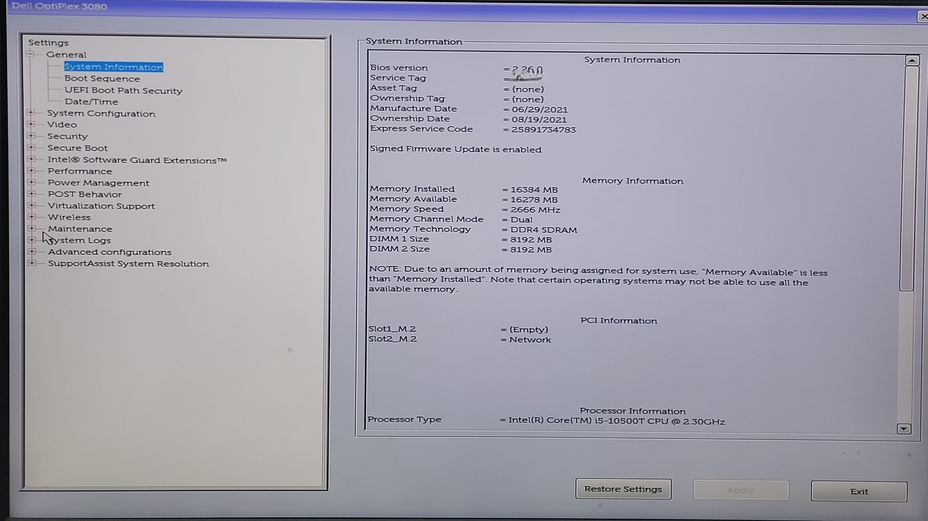This screenshot has height=521, width=928.
Task: Expand the Performance node
Action: (x=31, y=171)
